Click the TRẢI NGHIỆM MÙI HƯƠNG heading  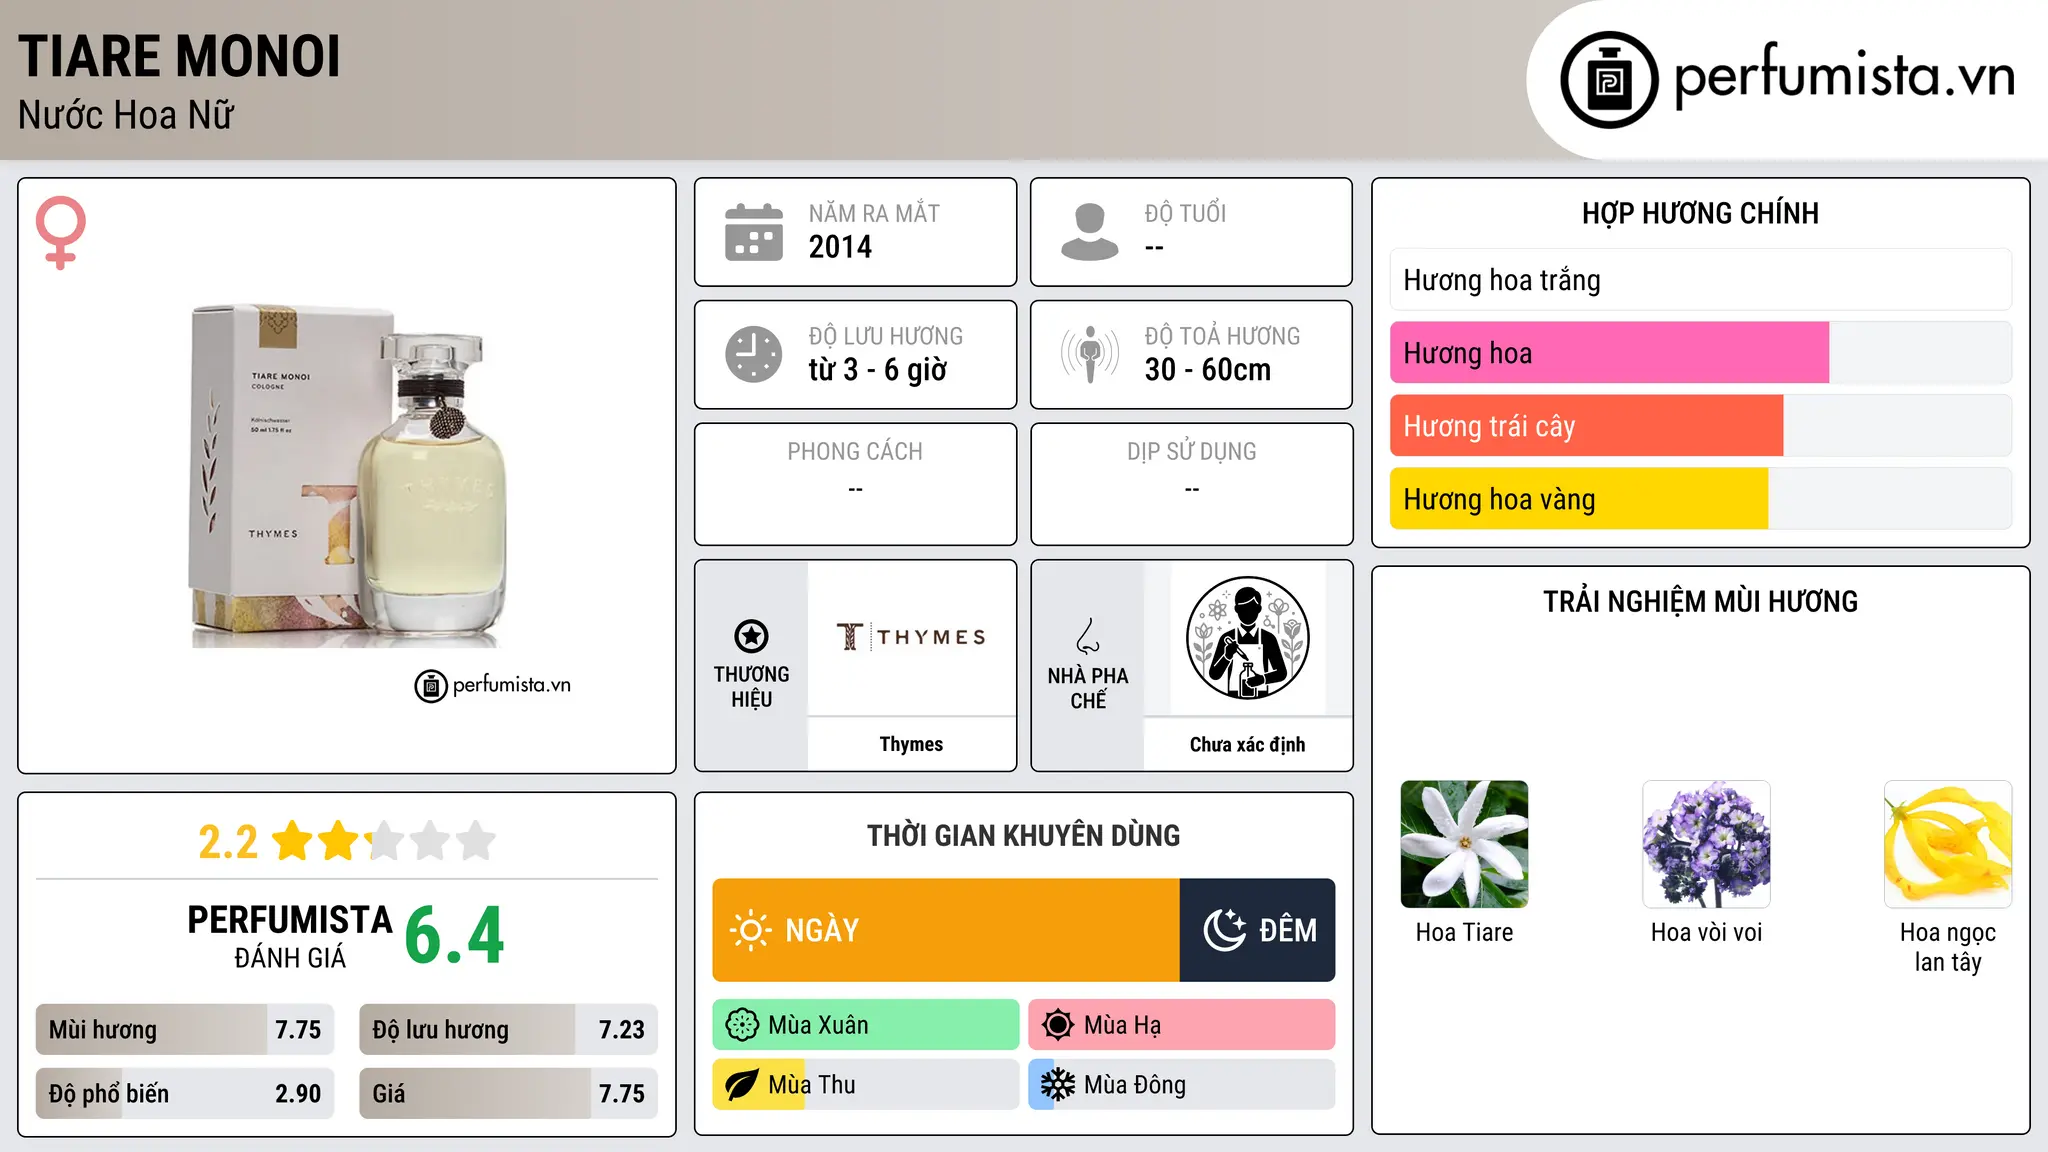tap(1700, 601)
